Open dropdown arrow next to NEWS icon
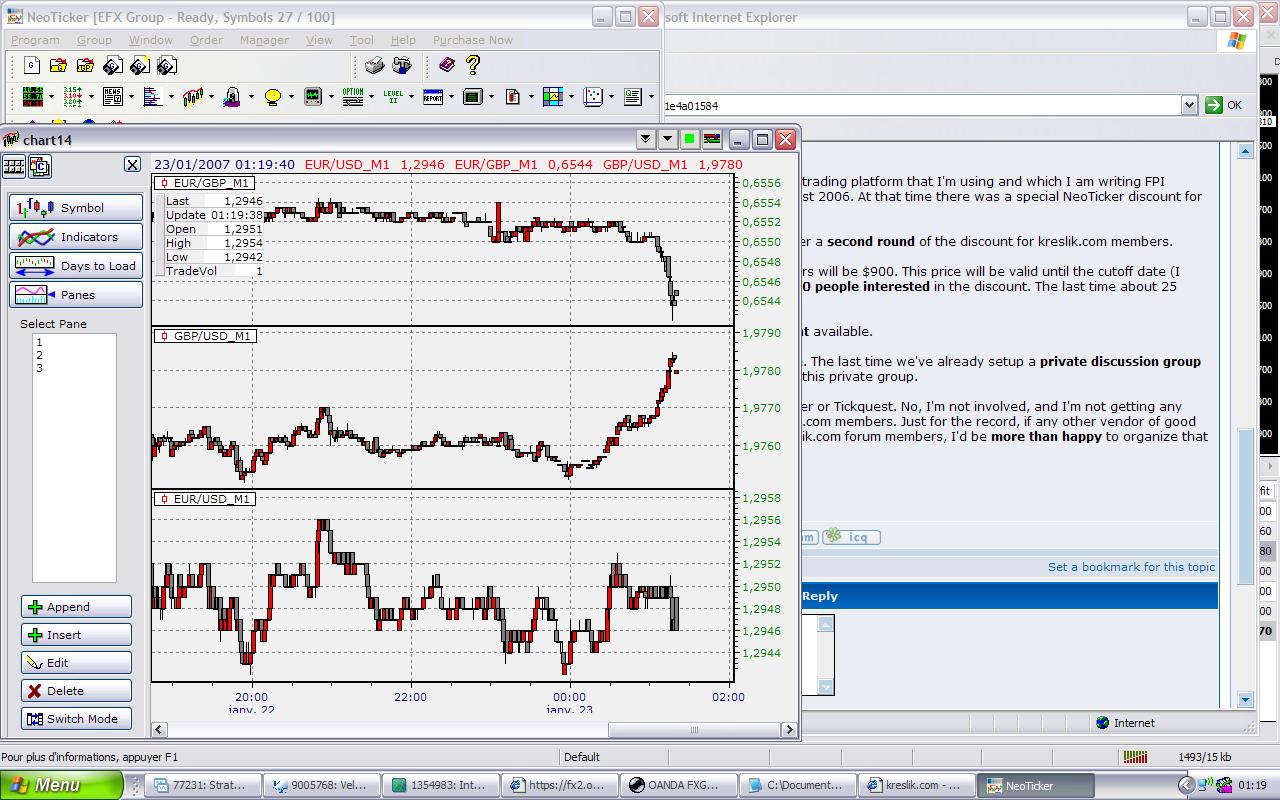The width and height of the screenshot is (1280, 800). pos(130,97)
